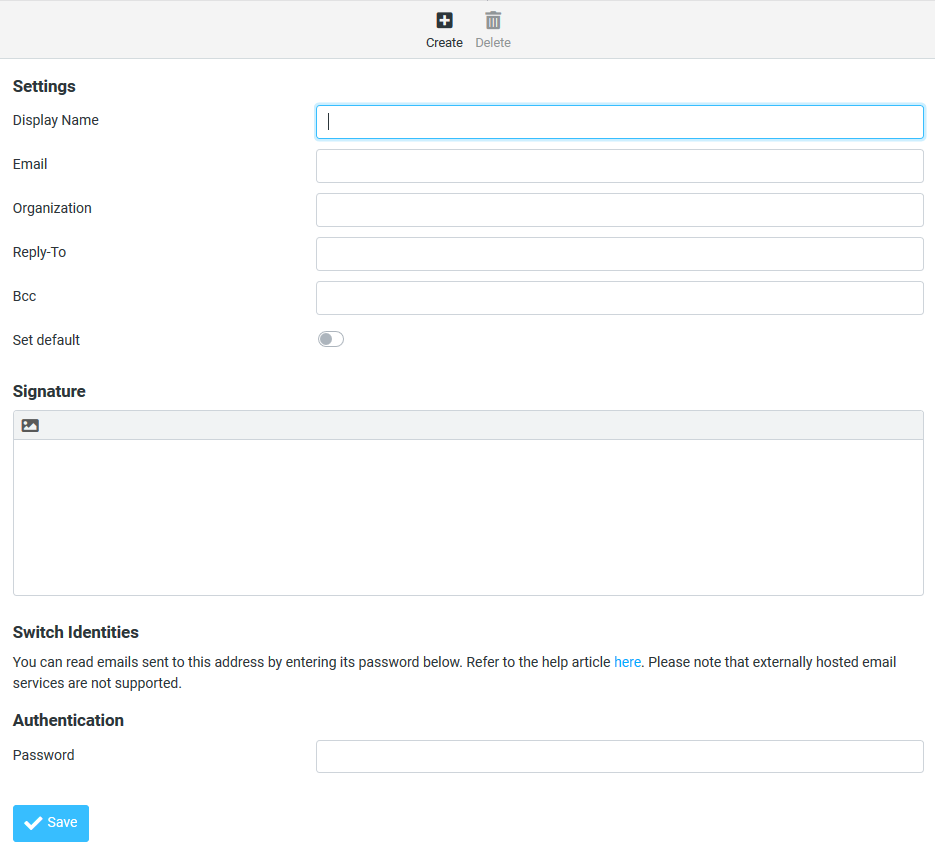Click the "Delete" text label in toolbar
935x851 pixels.
493,43
